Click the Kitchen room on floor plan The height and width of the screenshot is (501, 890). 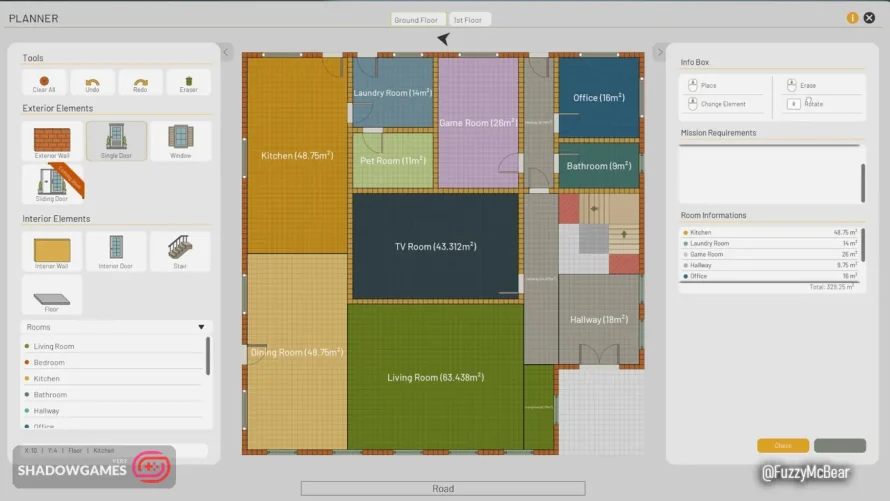(297, 155)
